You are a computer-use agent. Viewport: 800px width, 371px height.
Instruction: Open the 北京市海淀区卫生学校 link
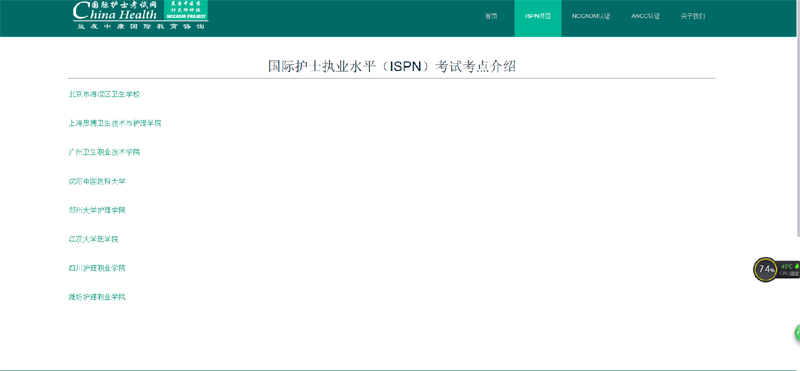104,94
